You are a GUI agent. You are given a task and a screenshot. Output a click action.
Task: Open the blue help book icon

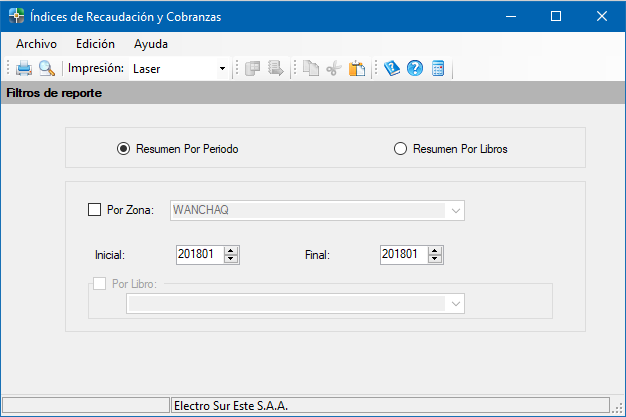click(392, 68)
